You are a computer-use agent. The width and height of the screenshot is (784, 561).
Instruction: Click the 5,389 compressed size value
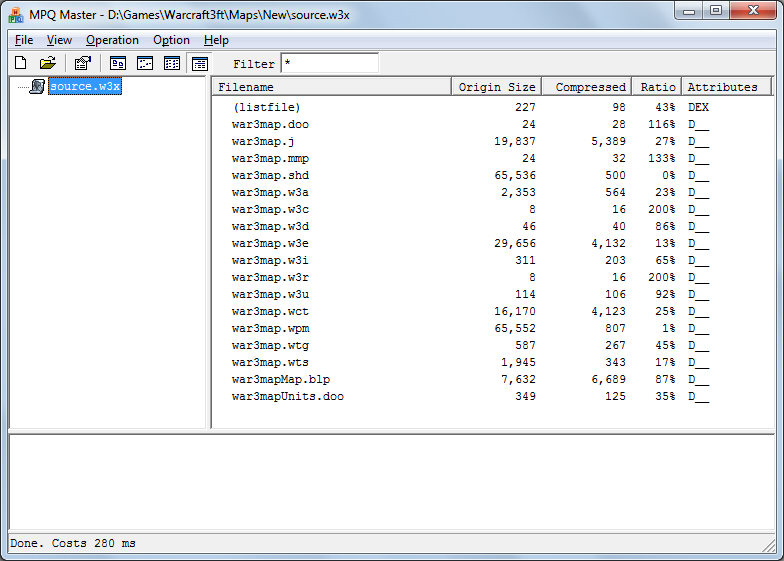pos(608,141)
